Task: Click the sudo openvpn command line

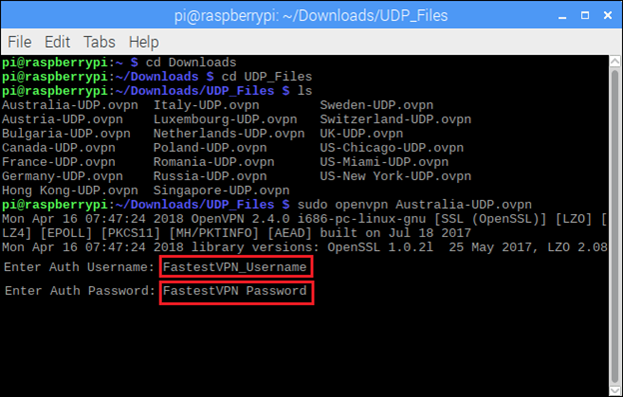Action: pos(414,205)
